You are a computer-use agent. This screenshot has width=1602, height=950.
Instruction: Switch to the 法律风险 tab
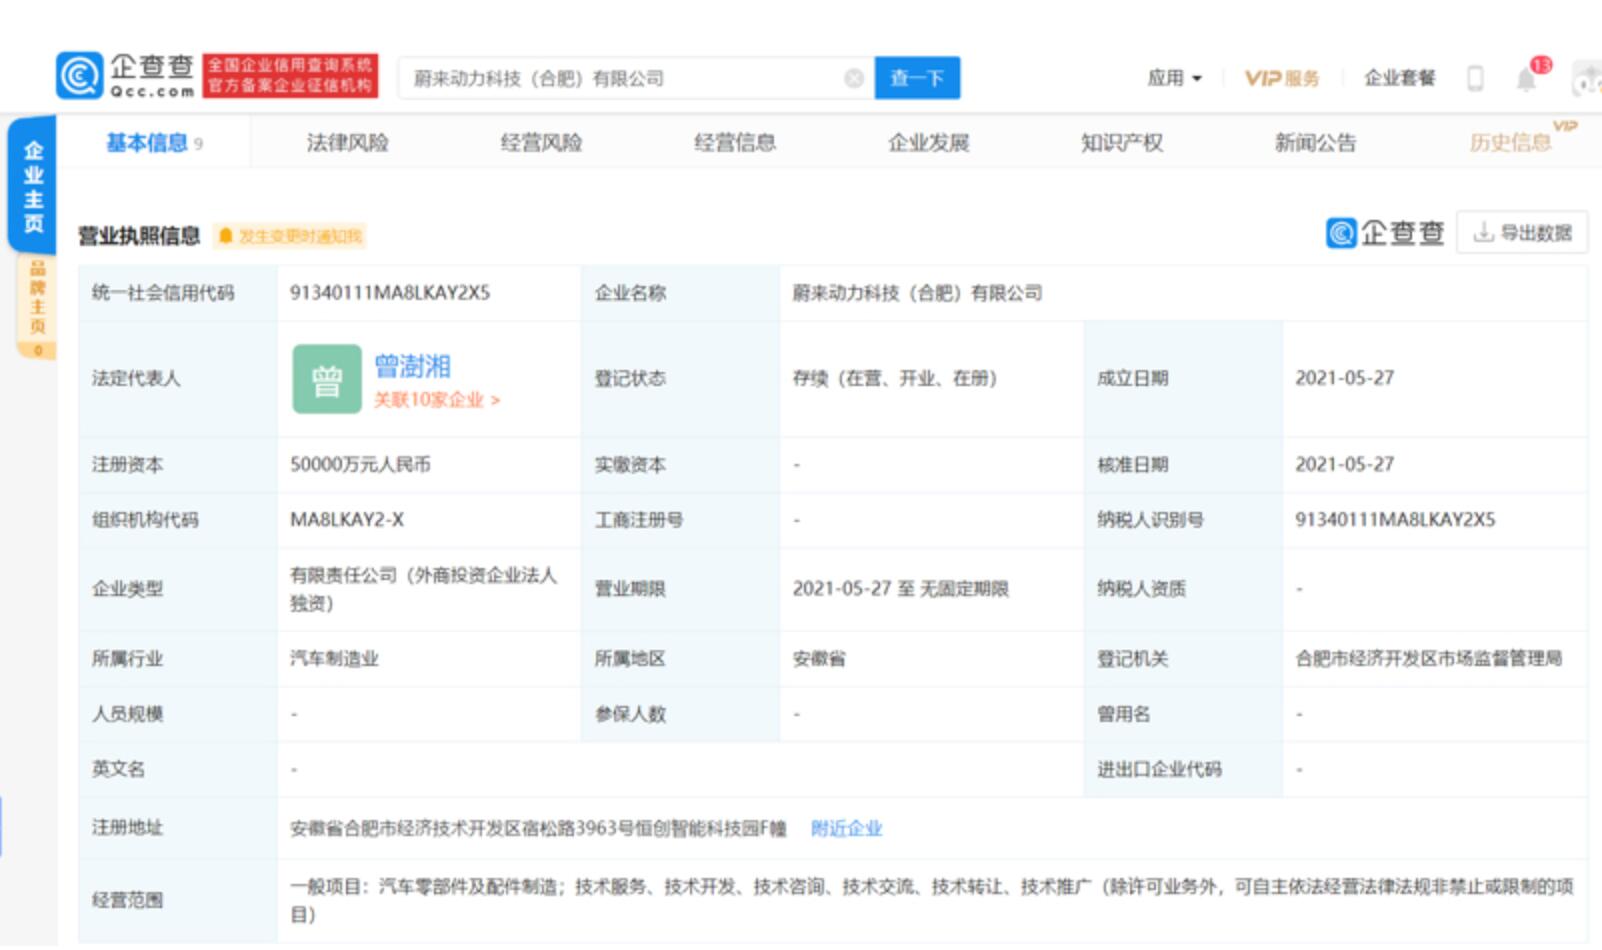pyautogui.click(x=347, y=143)
